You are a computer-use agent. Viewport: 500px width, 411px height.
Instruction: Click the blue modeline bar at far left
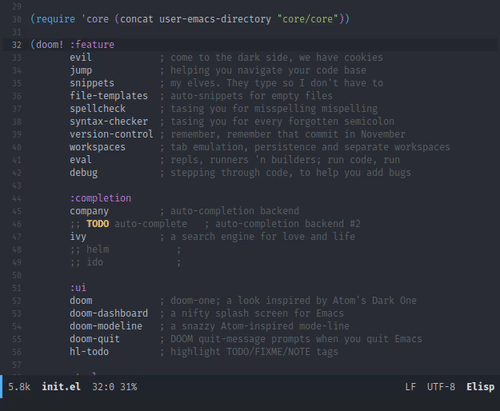tap(1, 386)
